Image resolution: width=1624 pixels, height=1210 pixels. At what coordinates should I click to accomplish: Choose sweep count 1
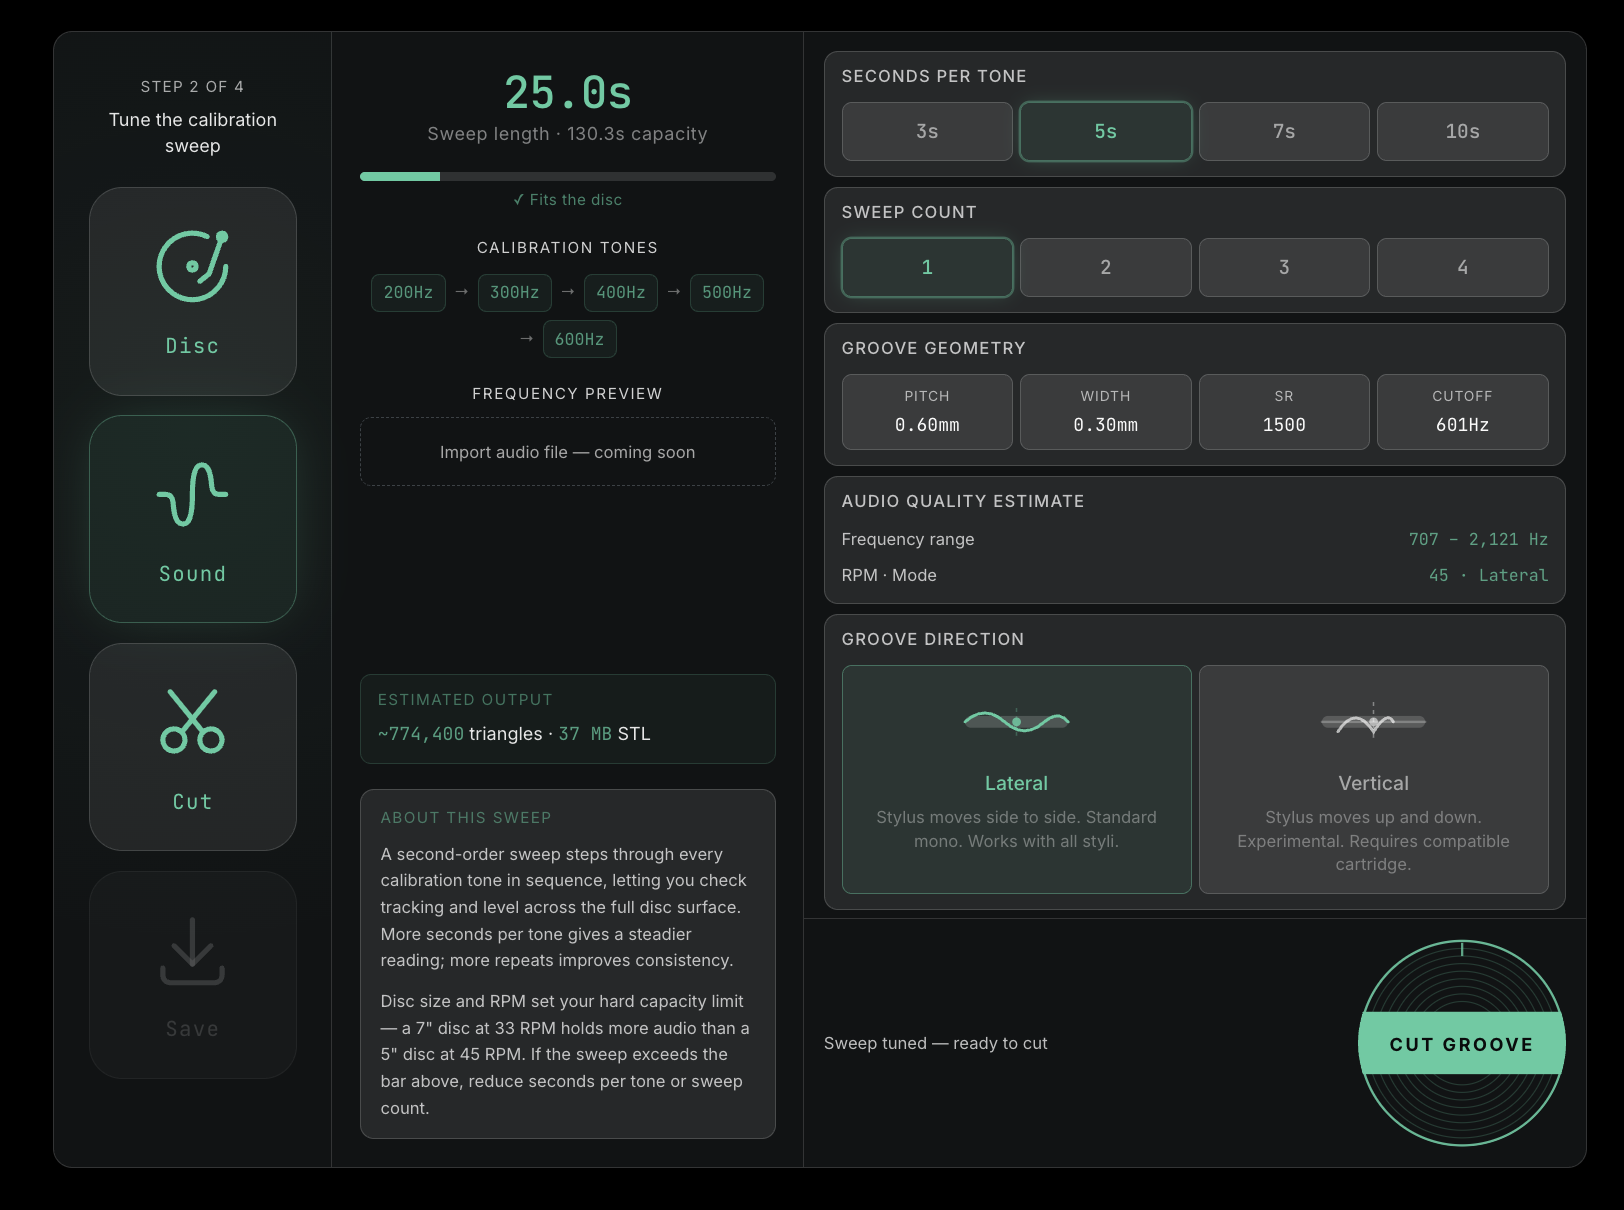point(927,267)
